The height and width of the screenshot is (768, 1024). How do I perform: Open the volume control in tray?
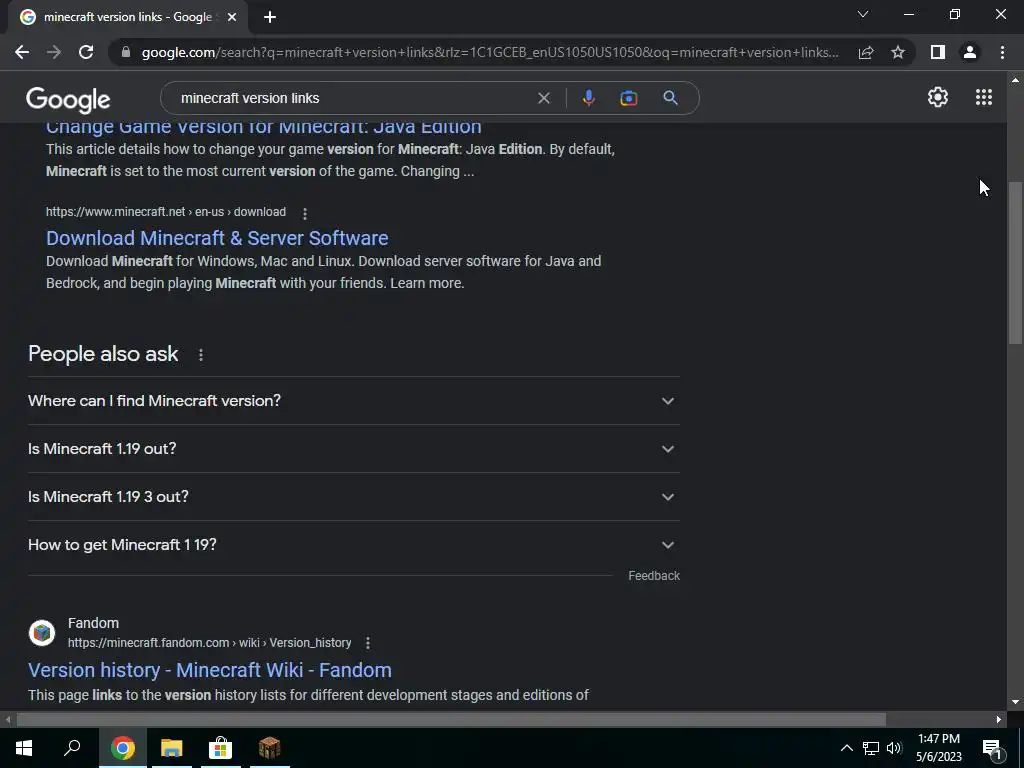(x=894, y=748)
